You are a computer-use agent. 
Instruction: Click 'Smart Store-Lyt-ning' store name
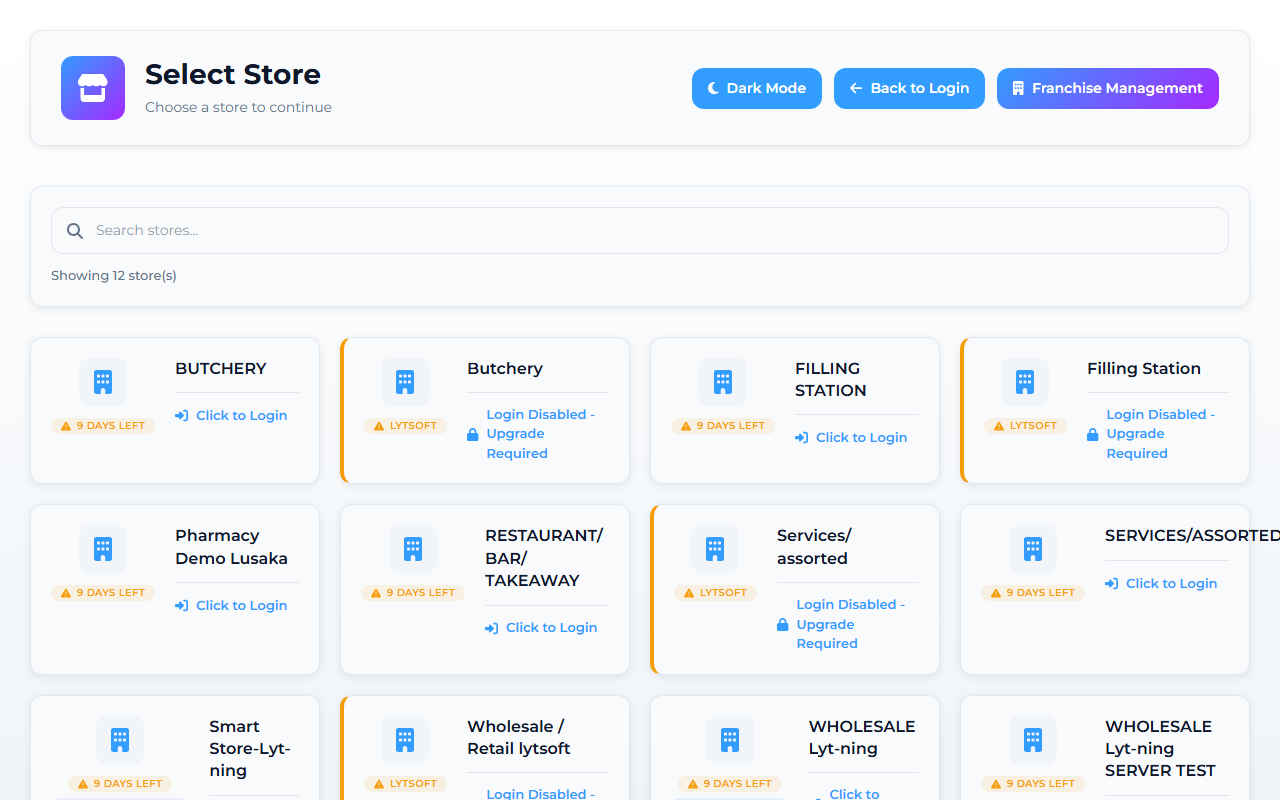[250, 748]
